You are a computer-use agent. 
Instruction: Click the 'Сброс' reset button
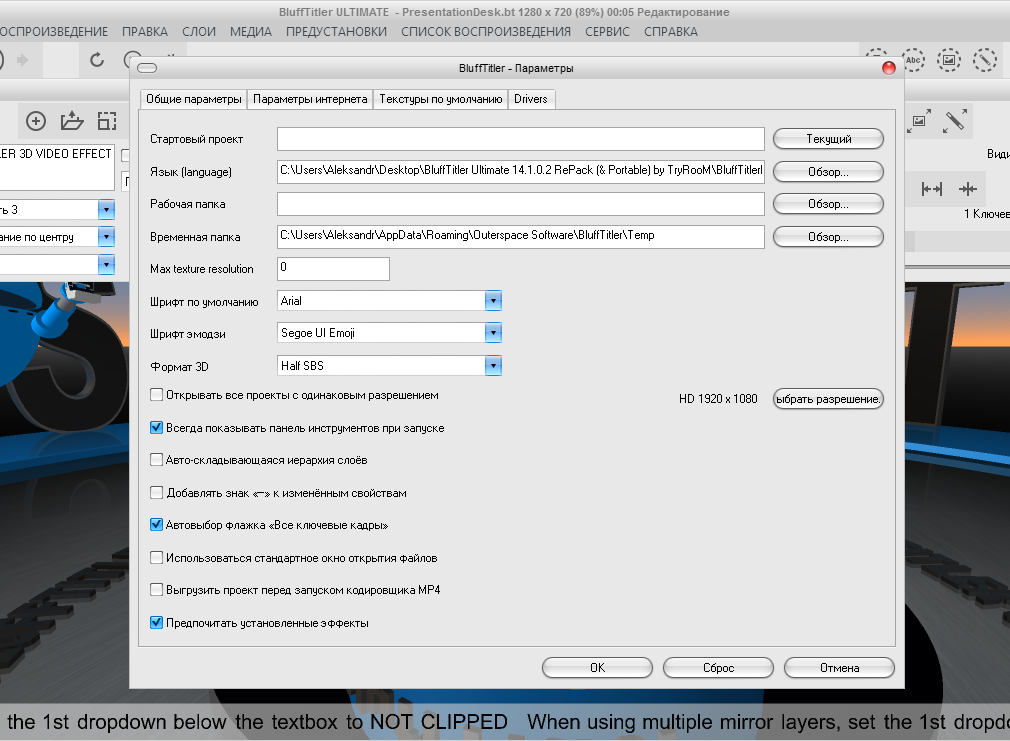click(718, 668)
